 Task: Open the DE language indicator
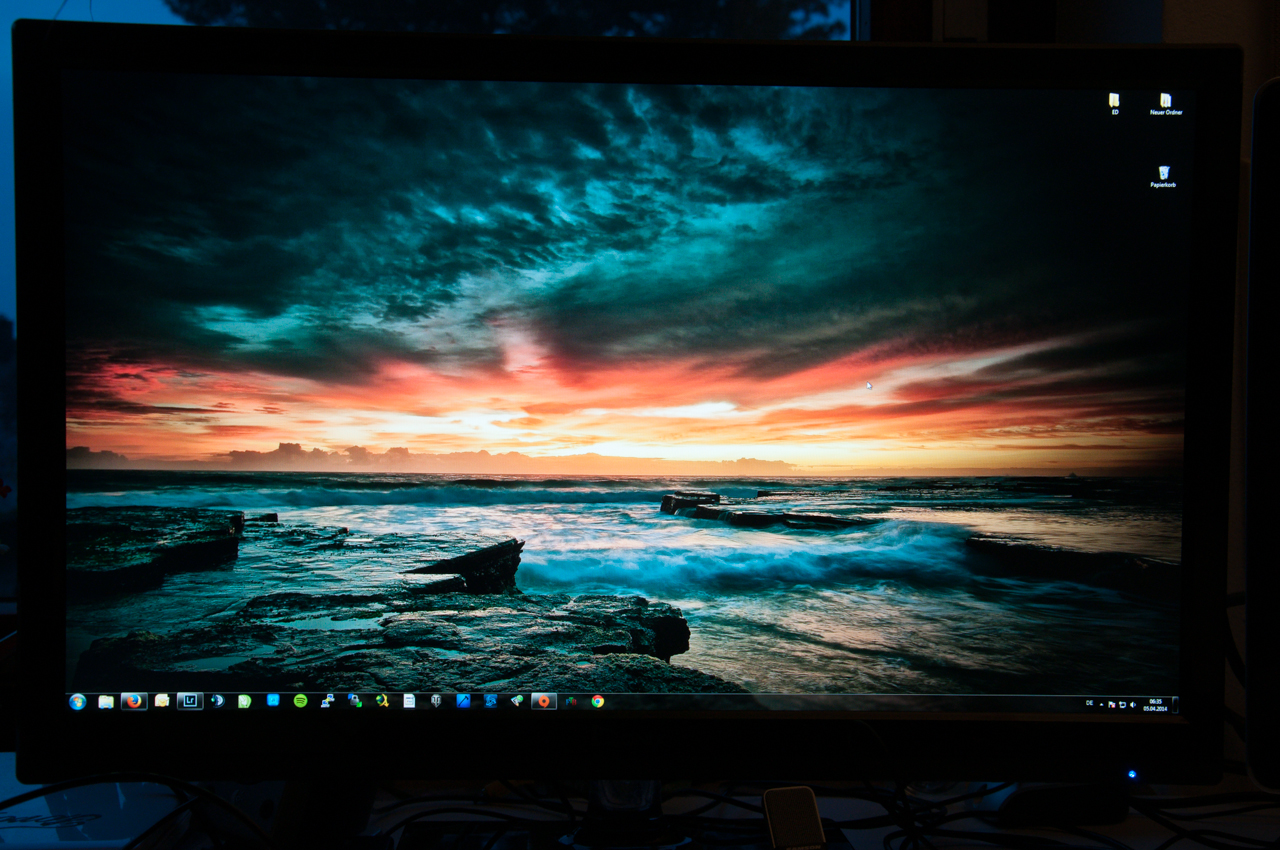pyautogui.click(x=1089, y=703)
